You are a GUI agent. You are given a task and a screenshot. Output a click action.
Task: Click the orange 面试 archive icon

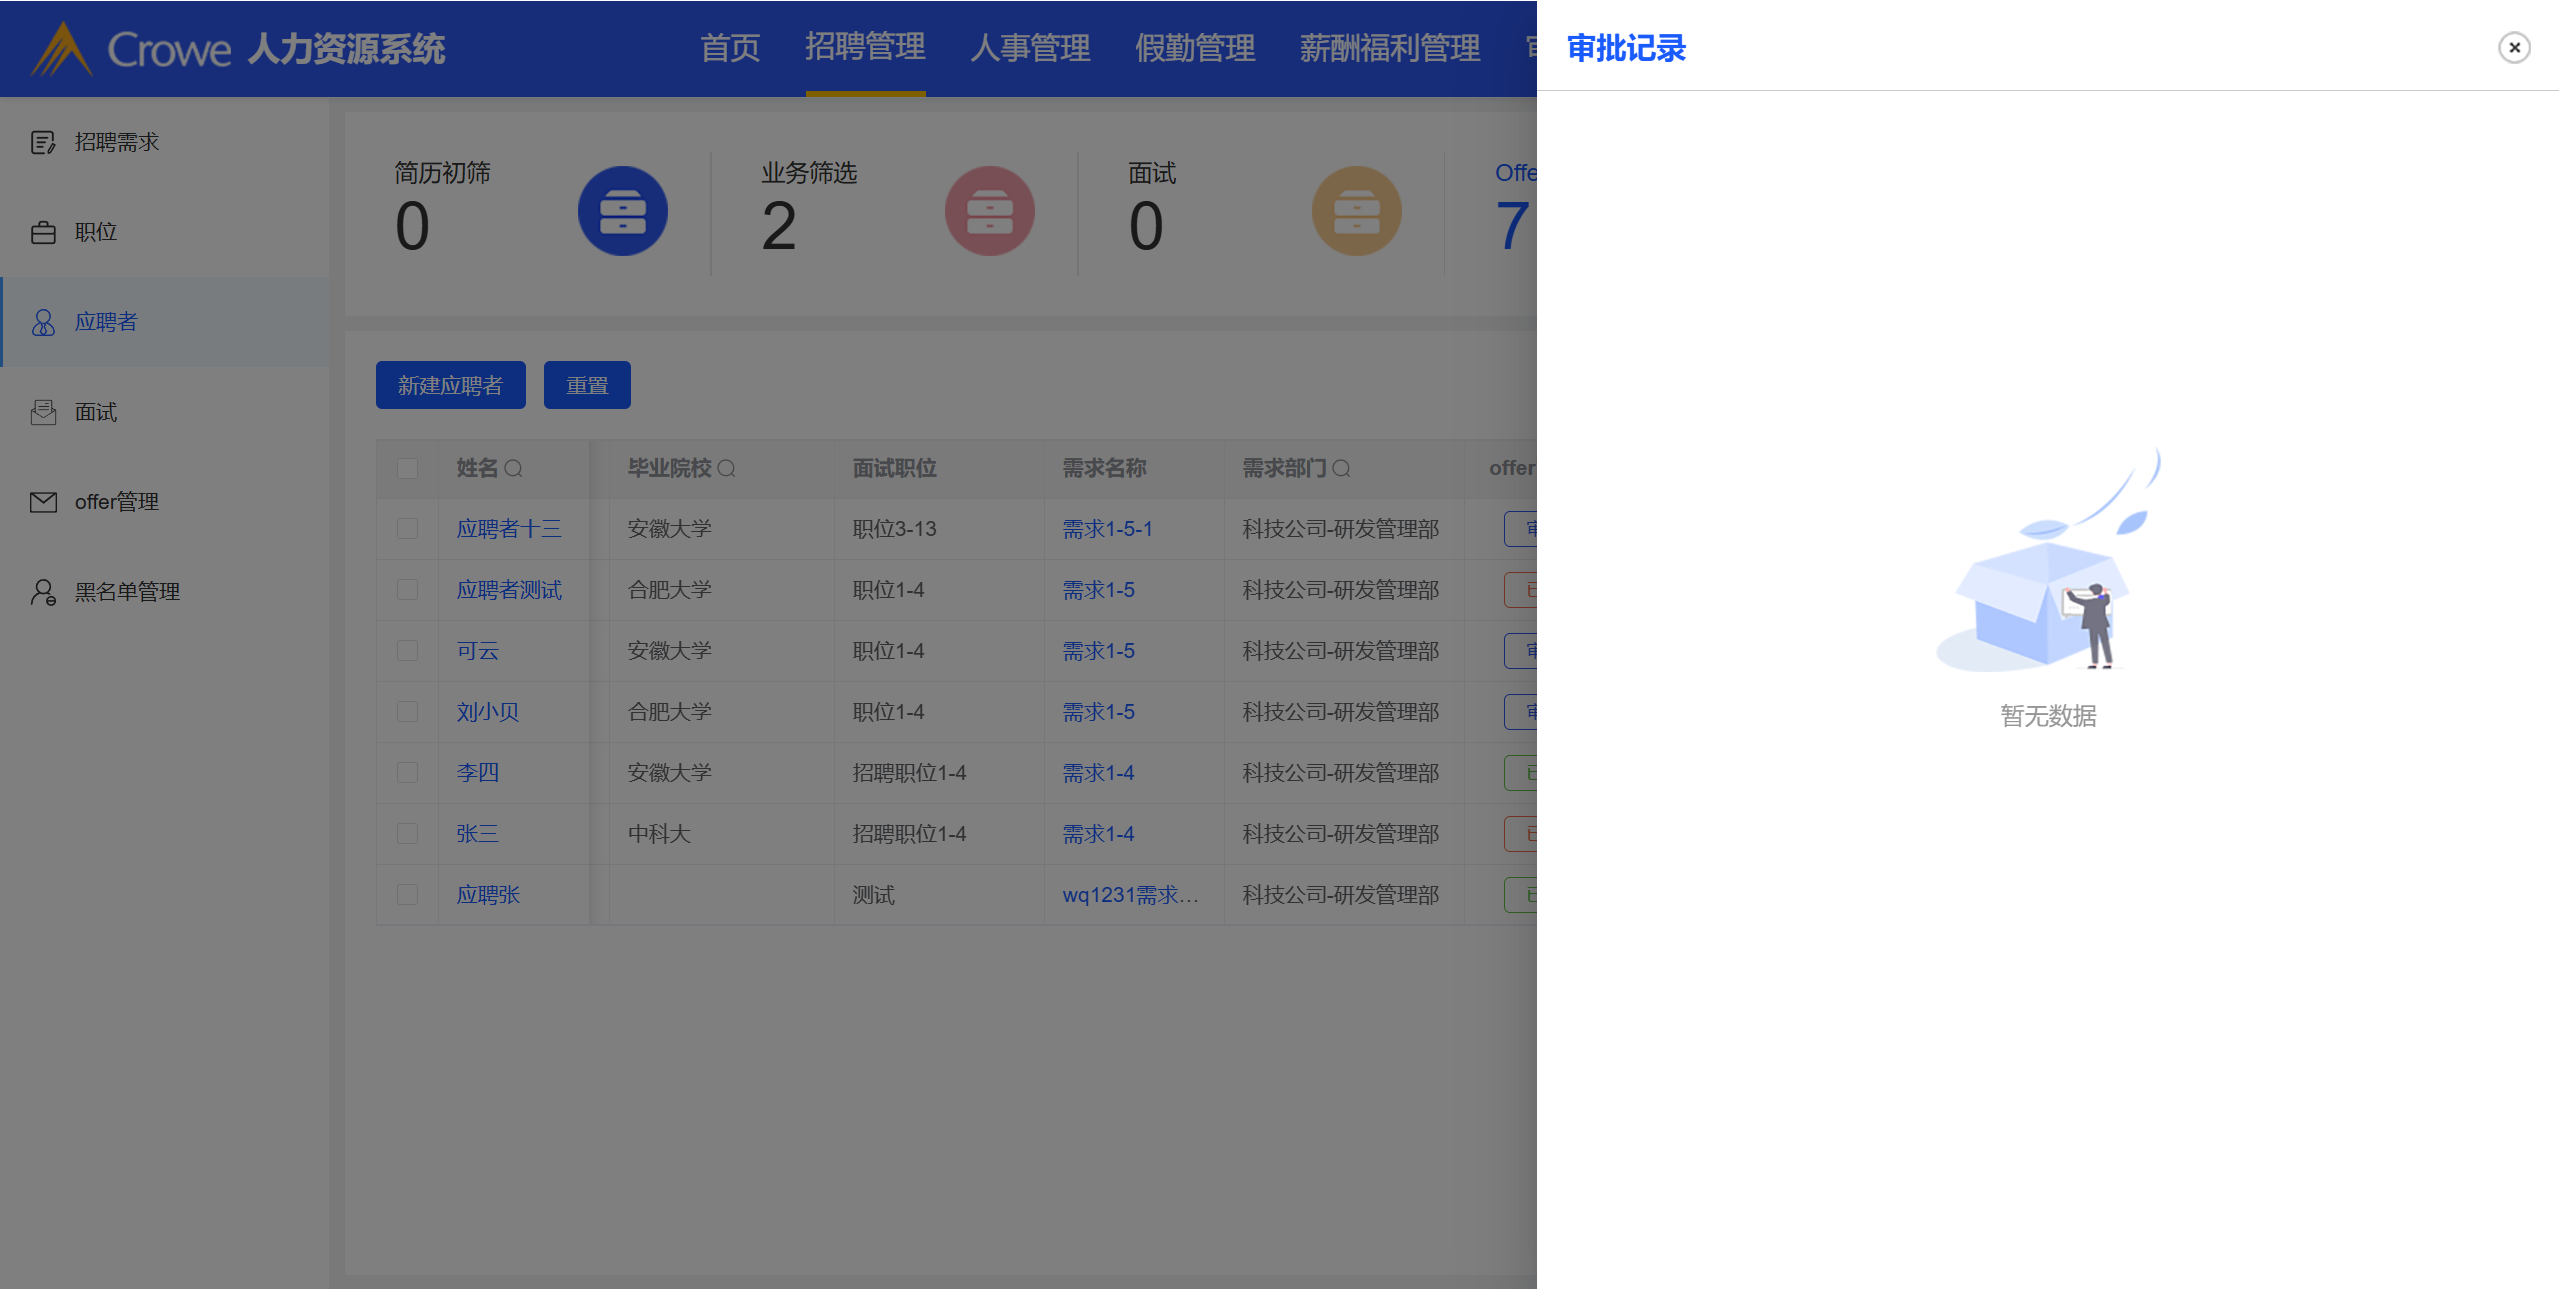point(1356,211)
